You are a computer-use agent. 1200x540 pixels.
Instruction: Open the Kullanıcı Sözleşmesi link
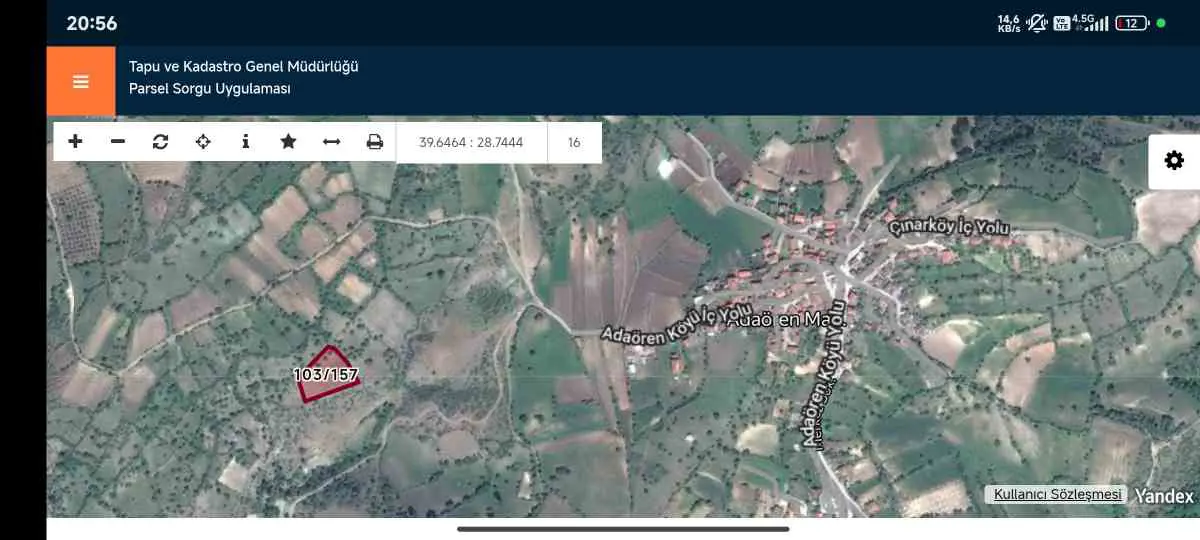point(1057,494)
